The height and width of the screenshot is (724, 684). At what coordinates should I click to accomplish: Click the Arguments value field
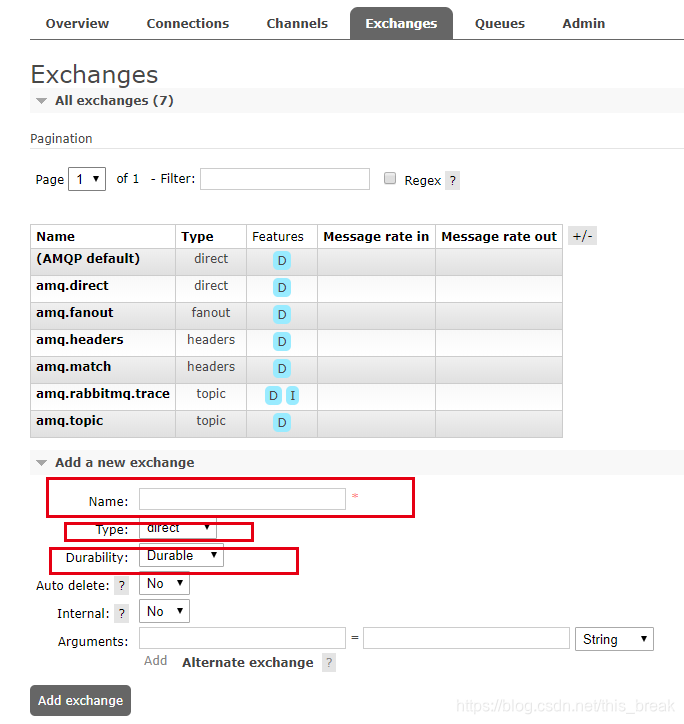(466, 638)
